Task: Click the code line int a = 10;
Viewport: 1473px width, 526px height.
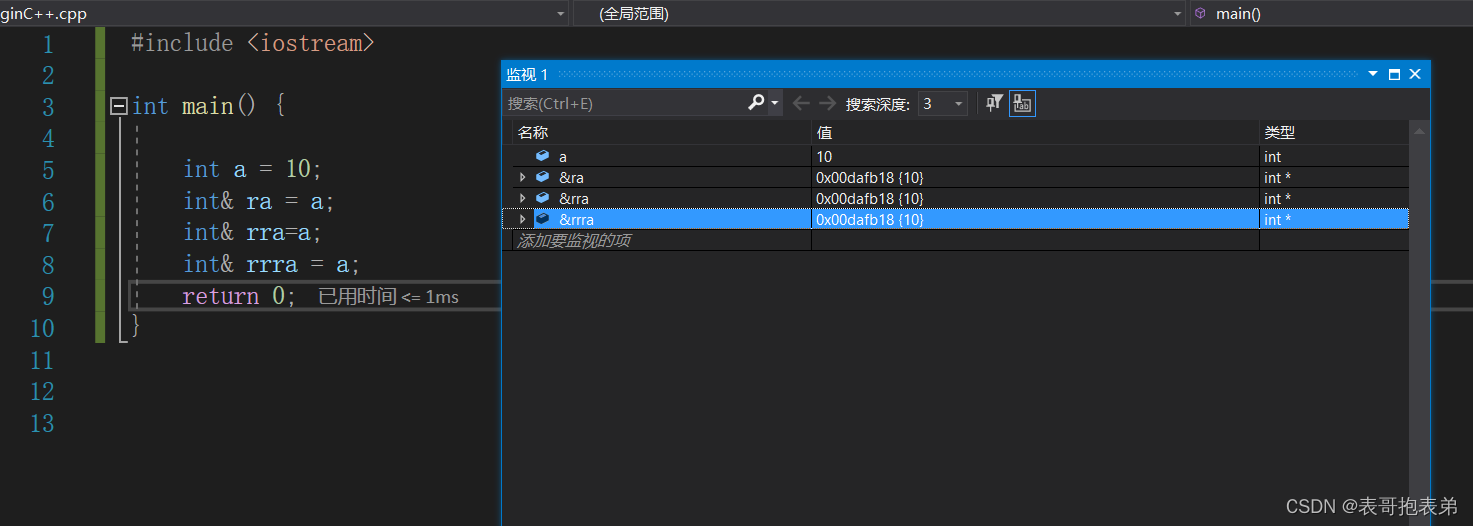Action: point(252,170)
